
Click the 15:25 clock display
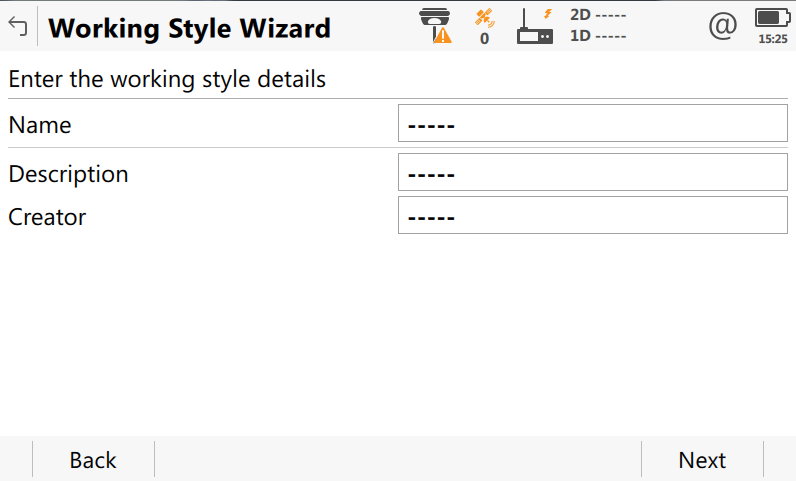tap(773, 39)
